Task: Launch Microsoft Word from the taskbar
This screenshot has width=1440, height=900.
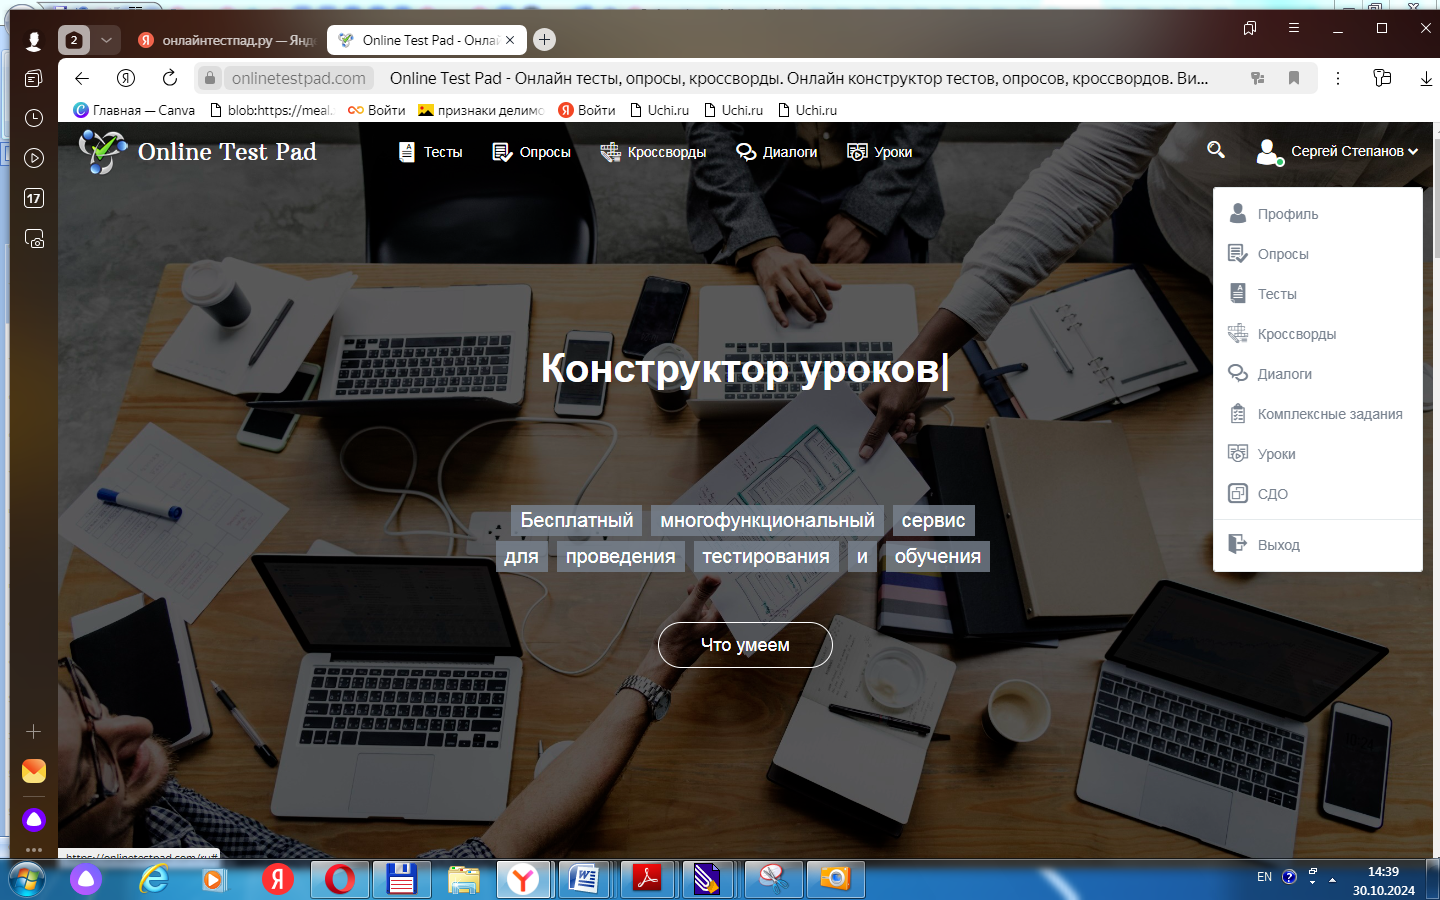Action: (x=584, y=879)
